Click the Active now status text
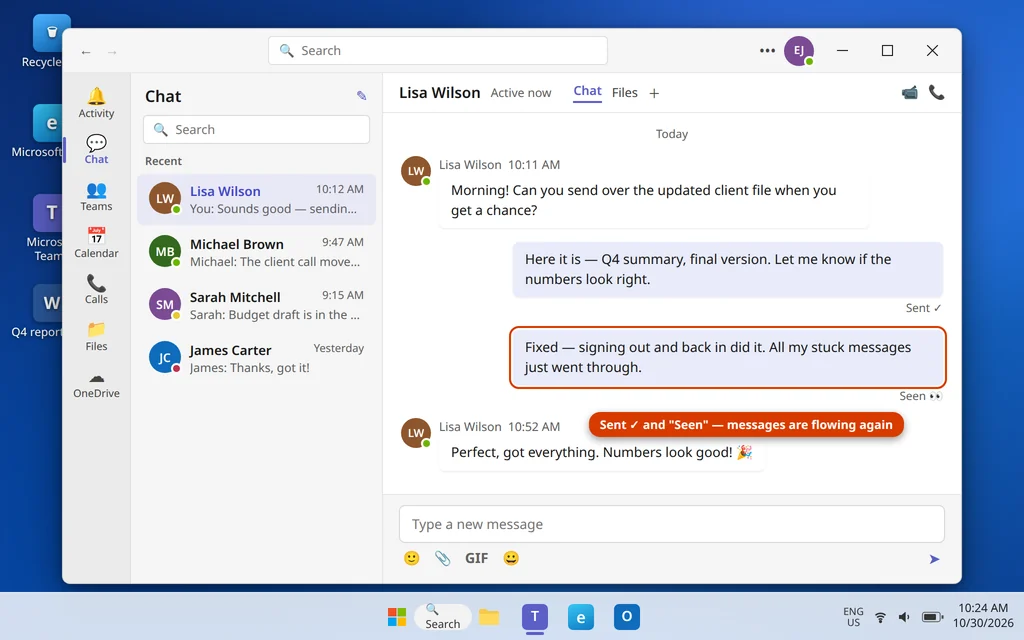The width and height of the screenshot is (1024, 640). point(520,93)
